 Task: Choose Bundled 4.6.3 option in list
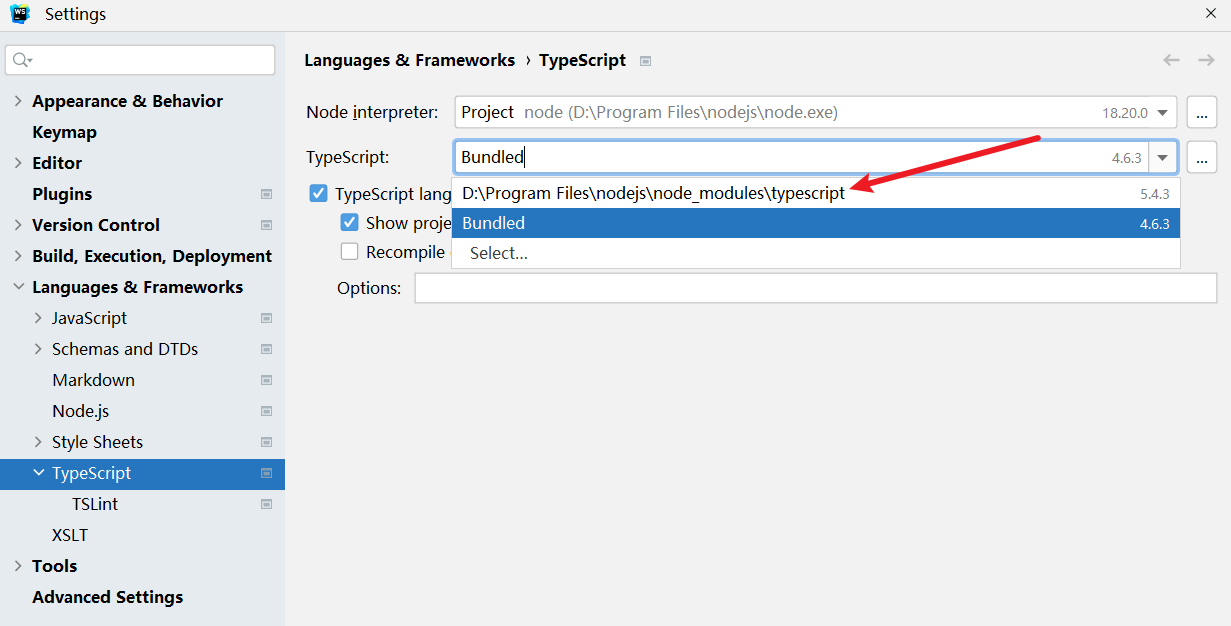click(x=816, y=223)
